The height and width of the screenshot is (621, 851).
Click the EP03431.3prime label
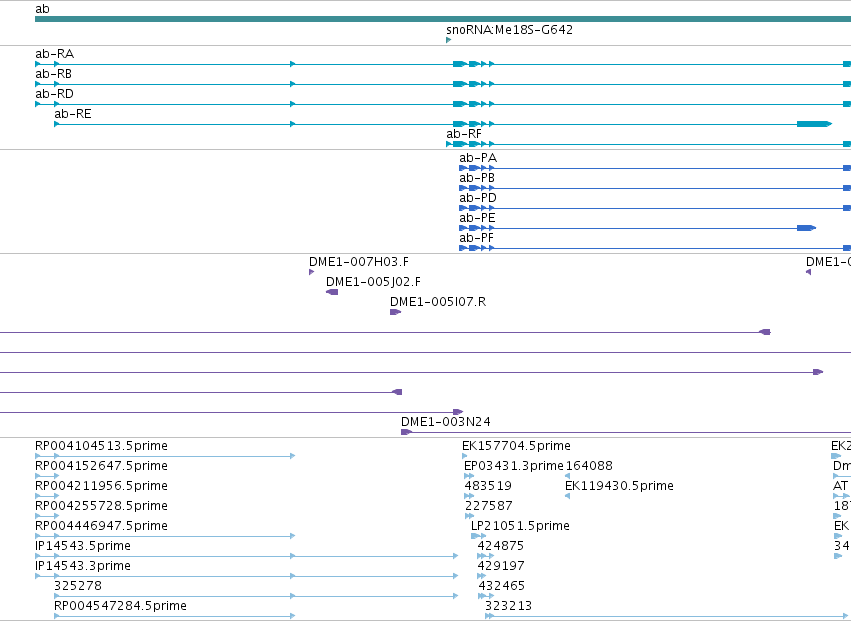(513, 466)
